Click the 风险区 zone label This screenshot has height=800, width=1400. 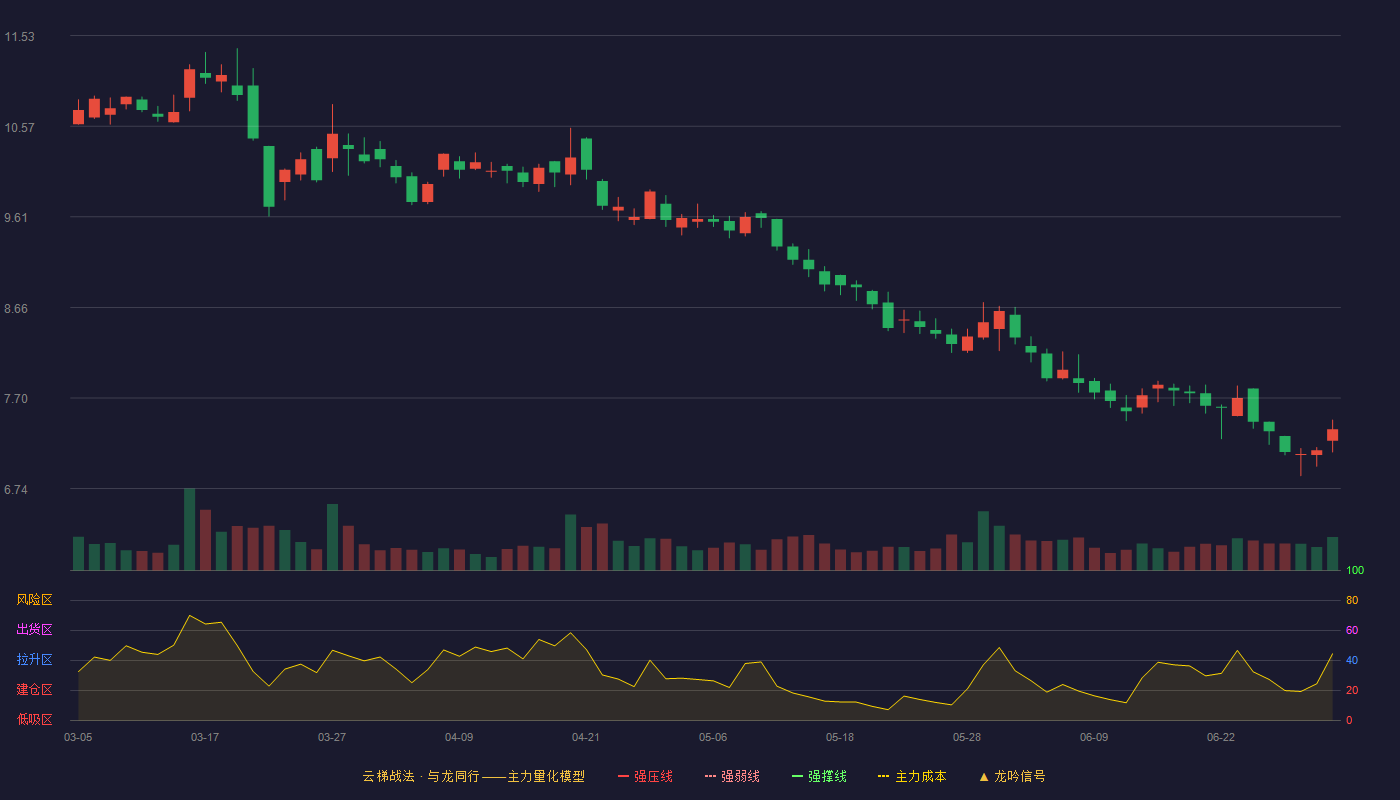click(x=34, y=600)
